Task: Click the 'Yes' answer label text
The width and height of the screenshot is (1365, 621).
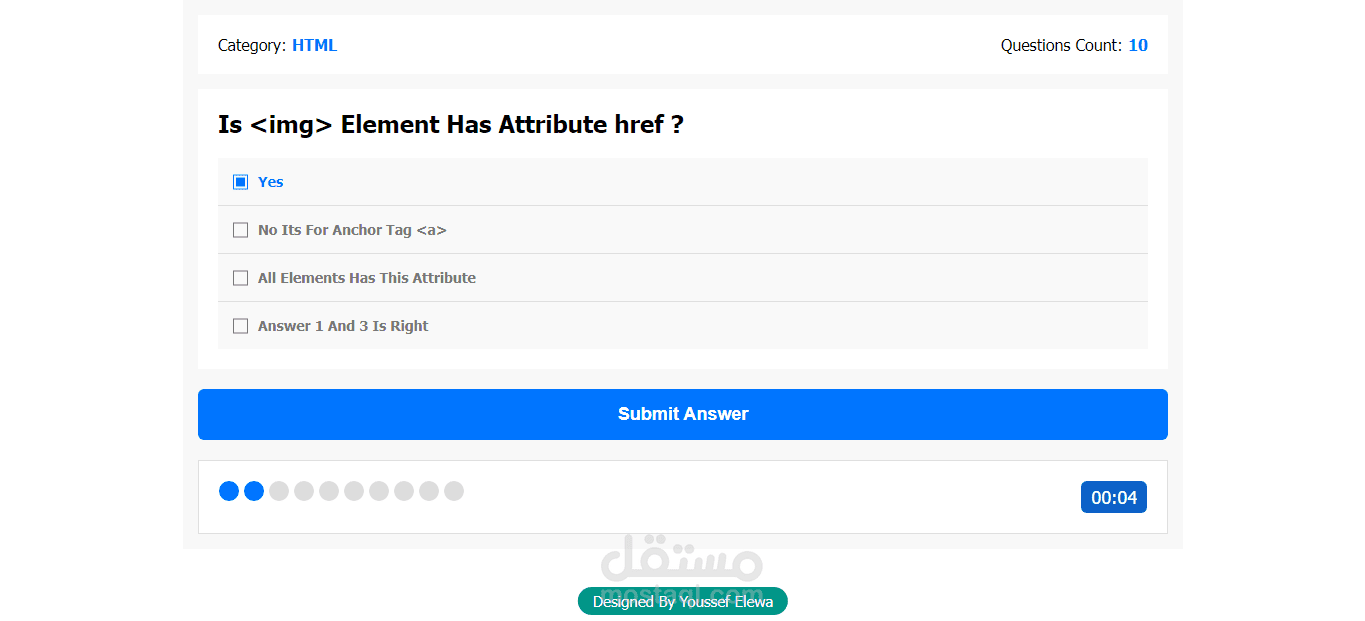Action: coord(271,182)
